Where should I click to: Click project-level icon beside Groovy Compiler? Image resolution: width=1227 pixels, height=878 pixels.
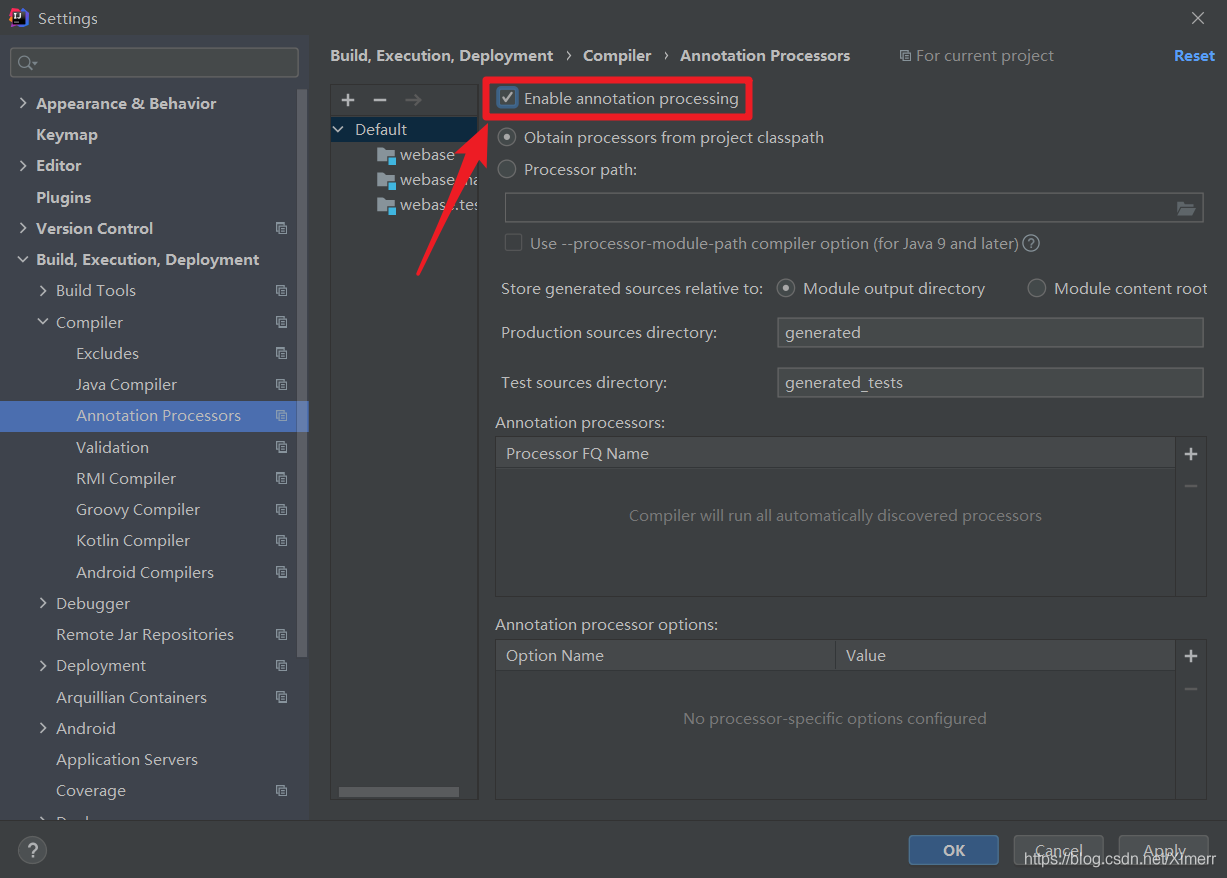coord(281,509)
